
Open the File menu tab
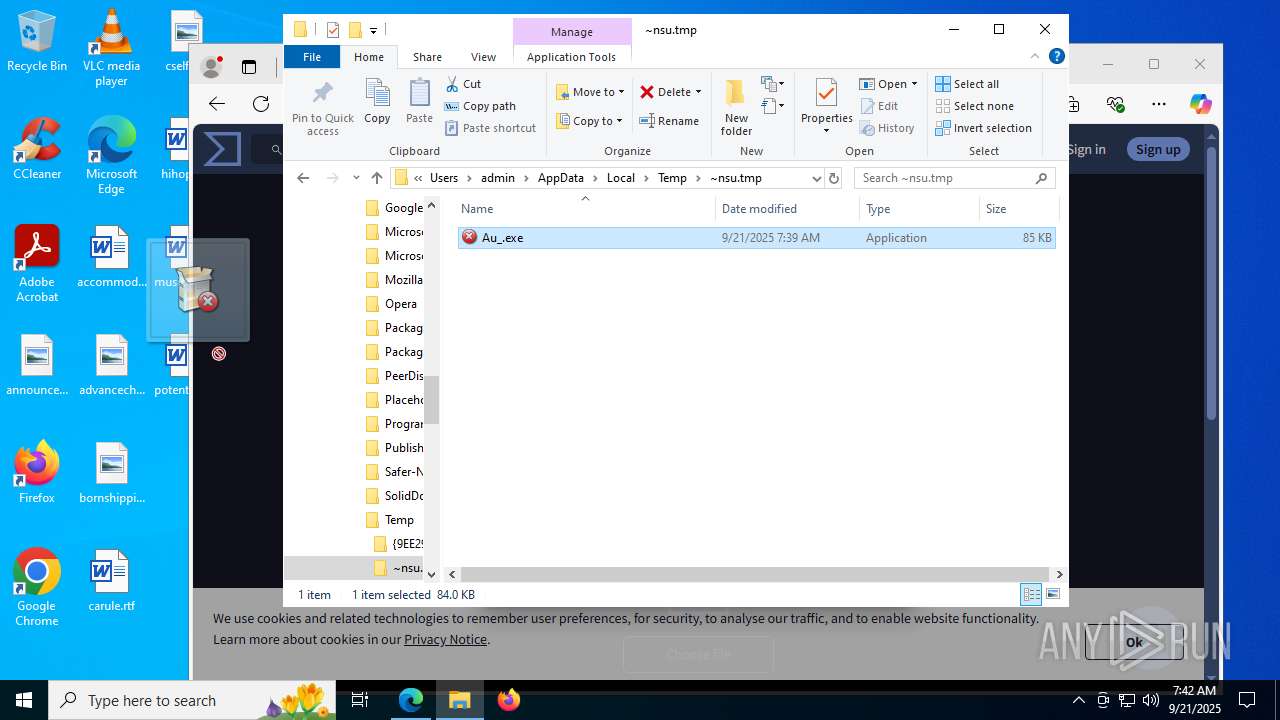[x=312, y=57]
